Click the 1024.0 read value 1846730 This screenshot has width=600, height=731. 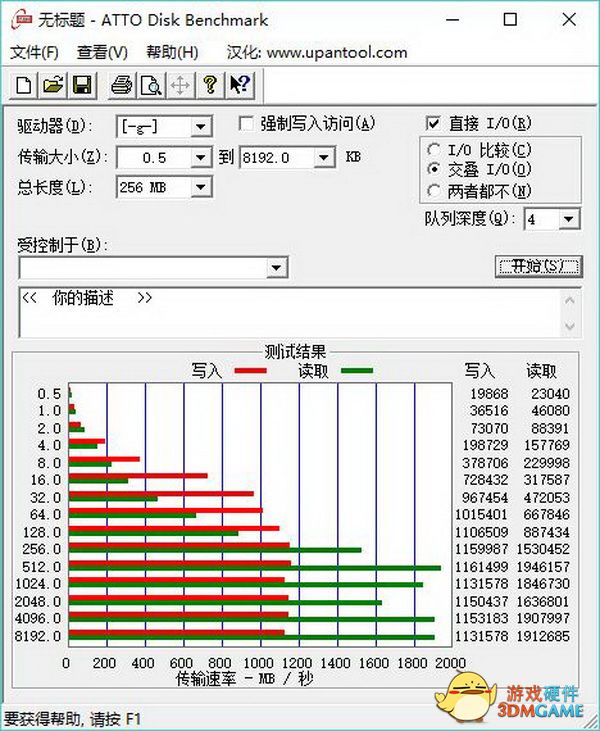point(543,584)
